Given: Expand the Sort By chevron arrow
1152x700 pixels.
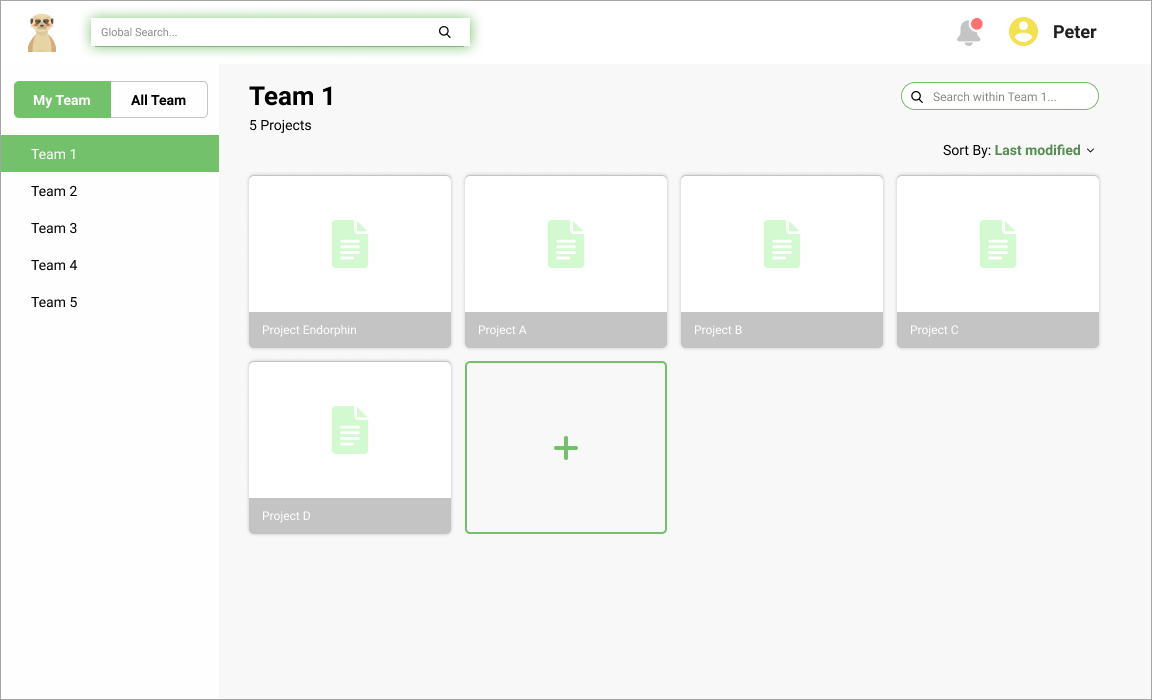Looking at the screenshot, I should coord(1090,151).
